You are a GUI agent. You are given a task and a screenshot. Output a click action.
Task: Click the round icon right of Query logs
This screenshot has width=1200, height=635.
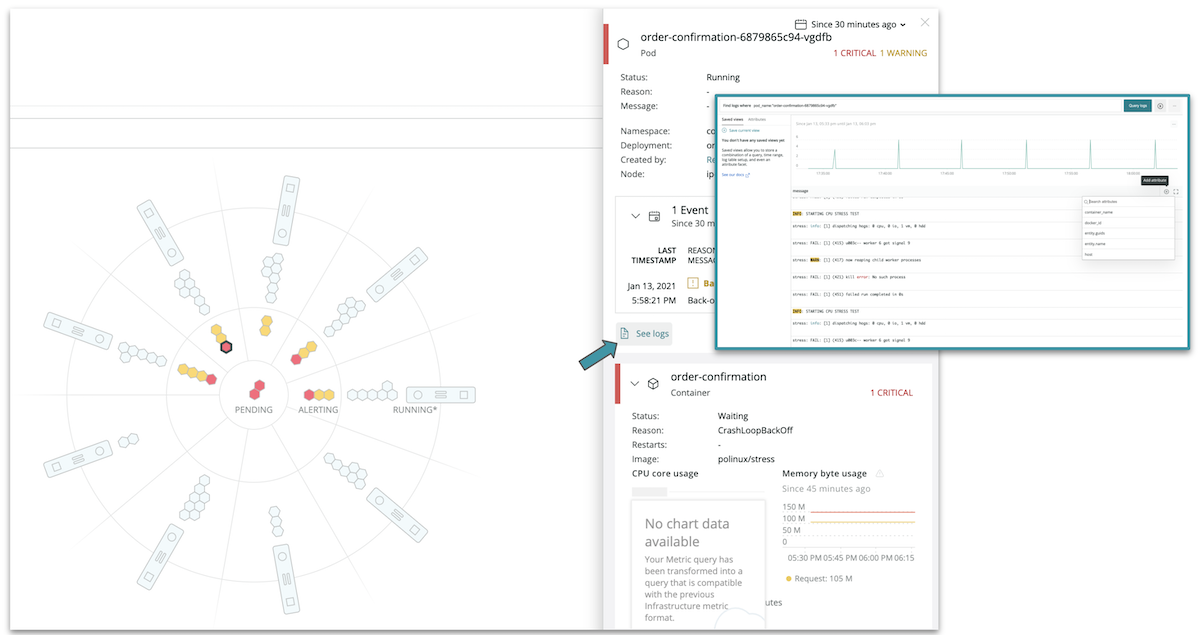(1160, 106)
